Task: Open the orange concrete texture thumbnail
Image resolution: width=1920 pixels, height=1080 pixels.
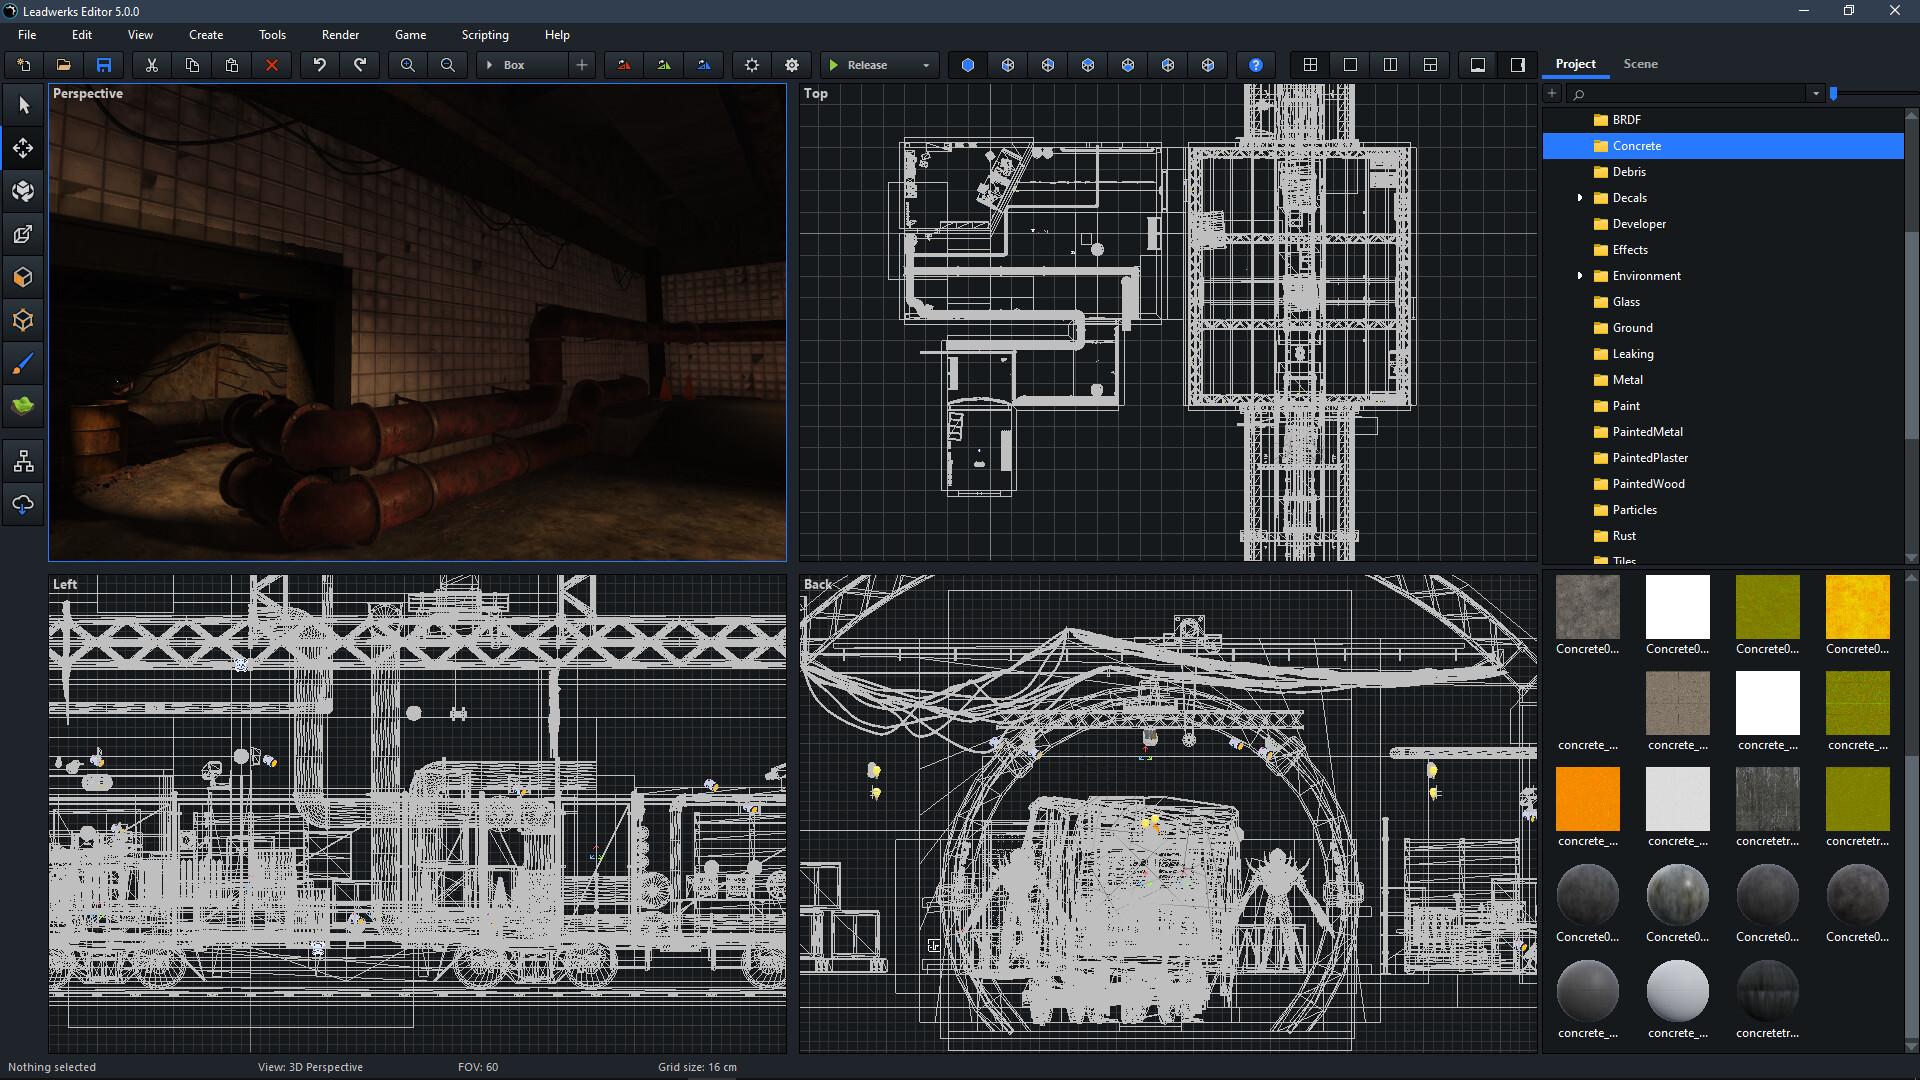Action: tap(1587, 799)
